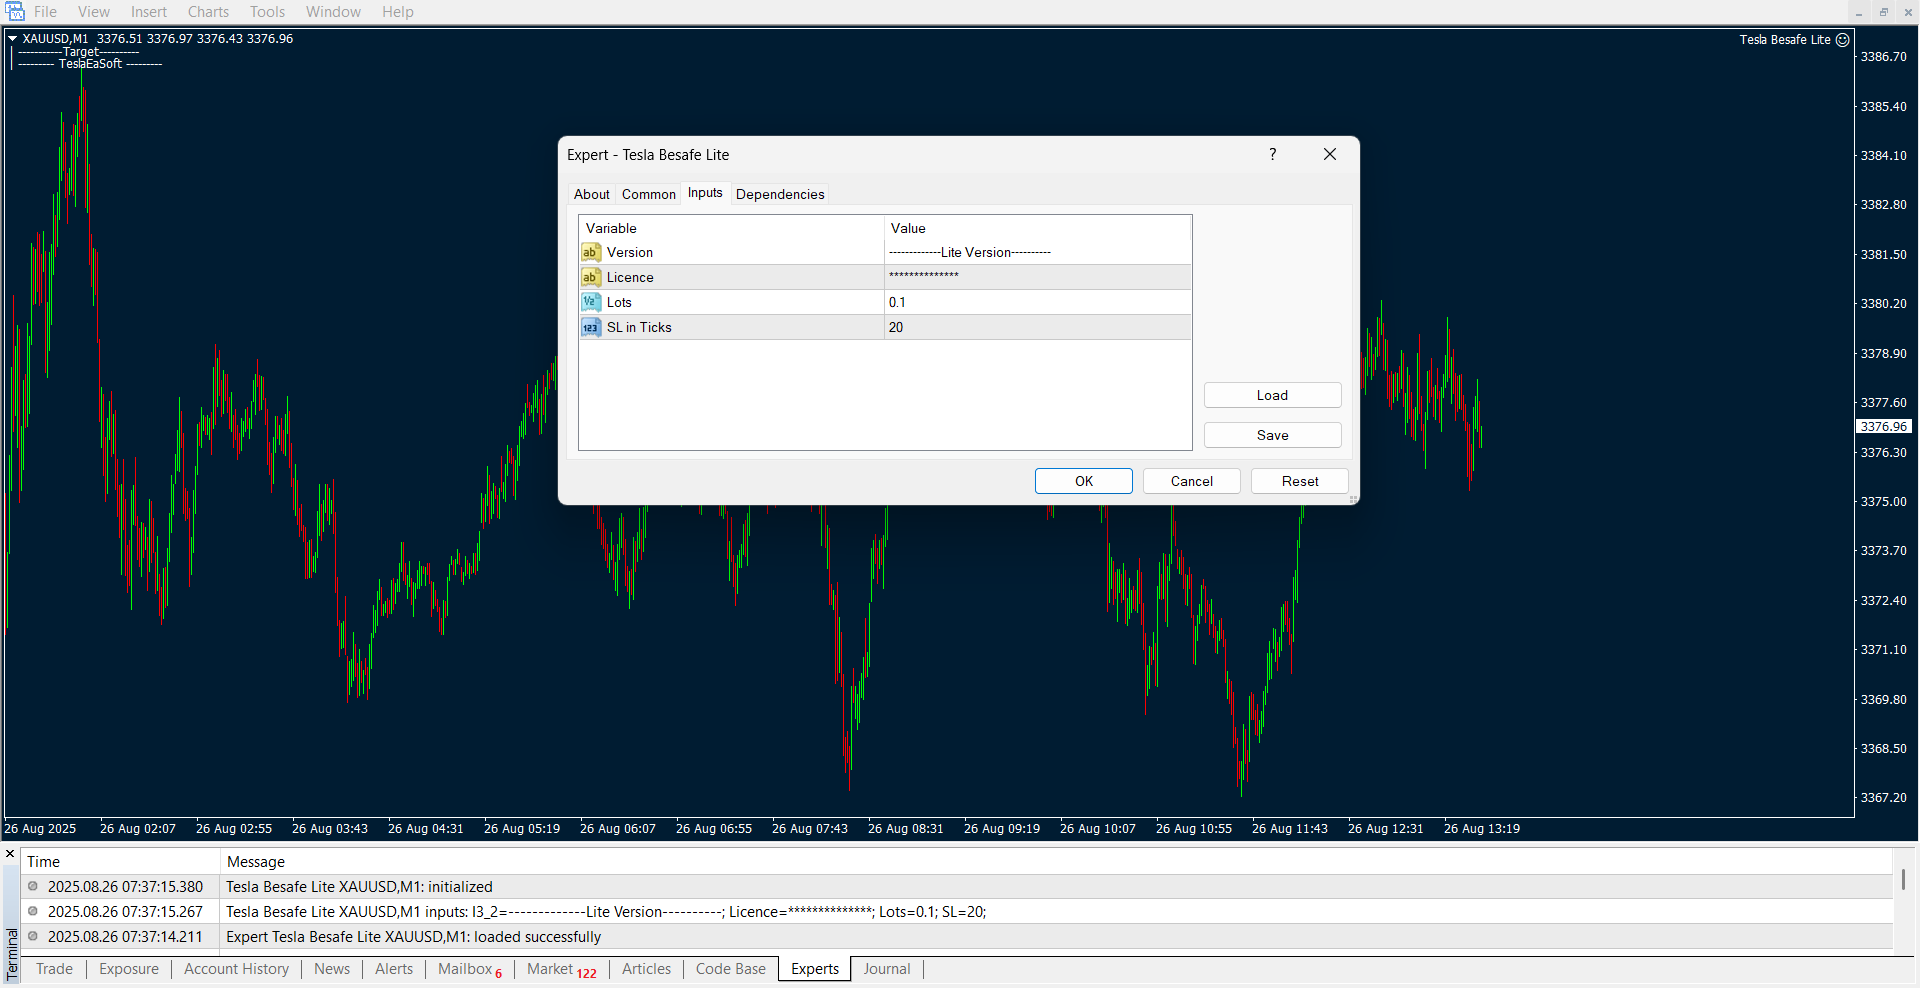The height and width of the screenshot is (988, 1920).
Task: Click the MetaTrader application icon in menu bar
Action: tap(15, 12)
